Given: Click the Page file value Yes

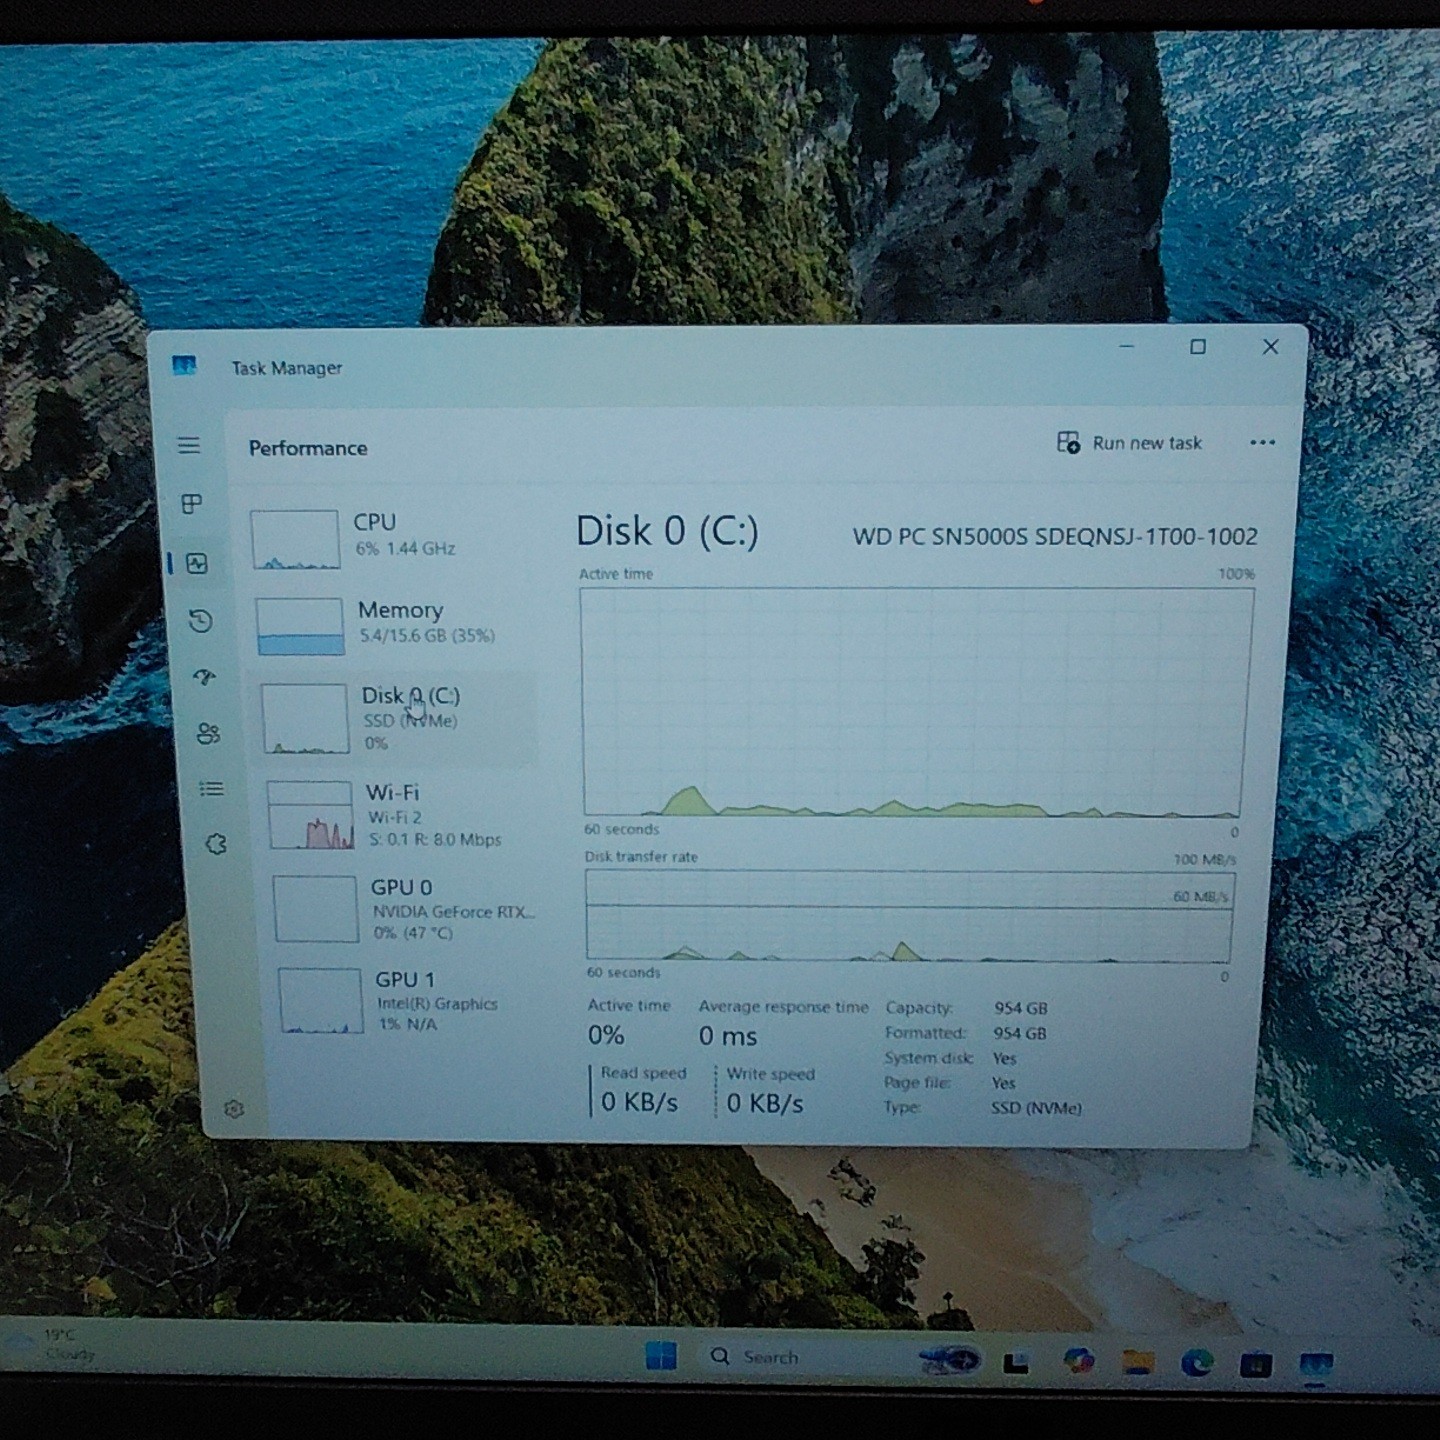Looking at the screenshot, I should [x=1003, y=1083].
